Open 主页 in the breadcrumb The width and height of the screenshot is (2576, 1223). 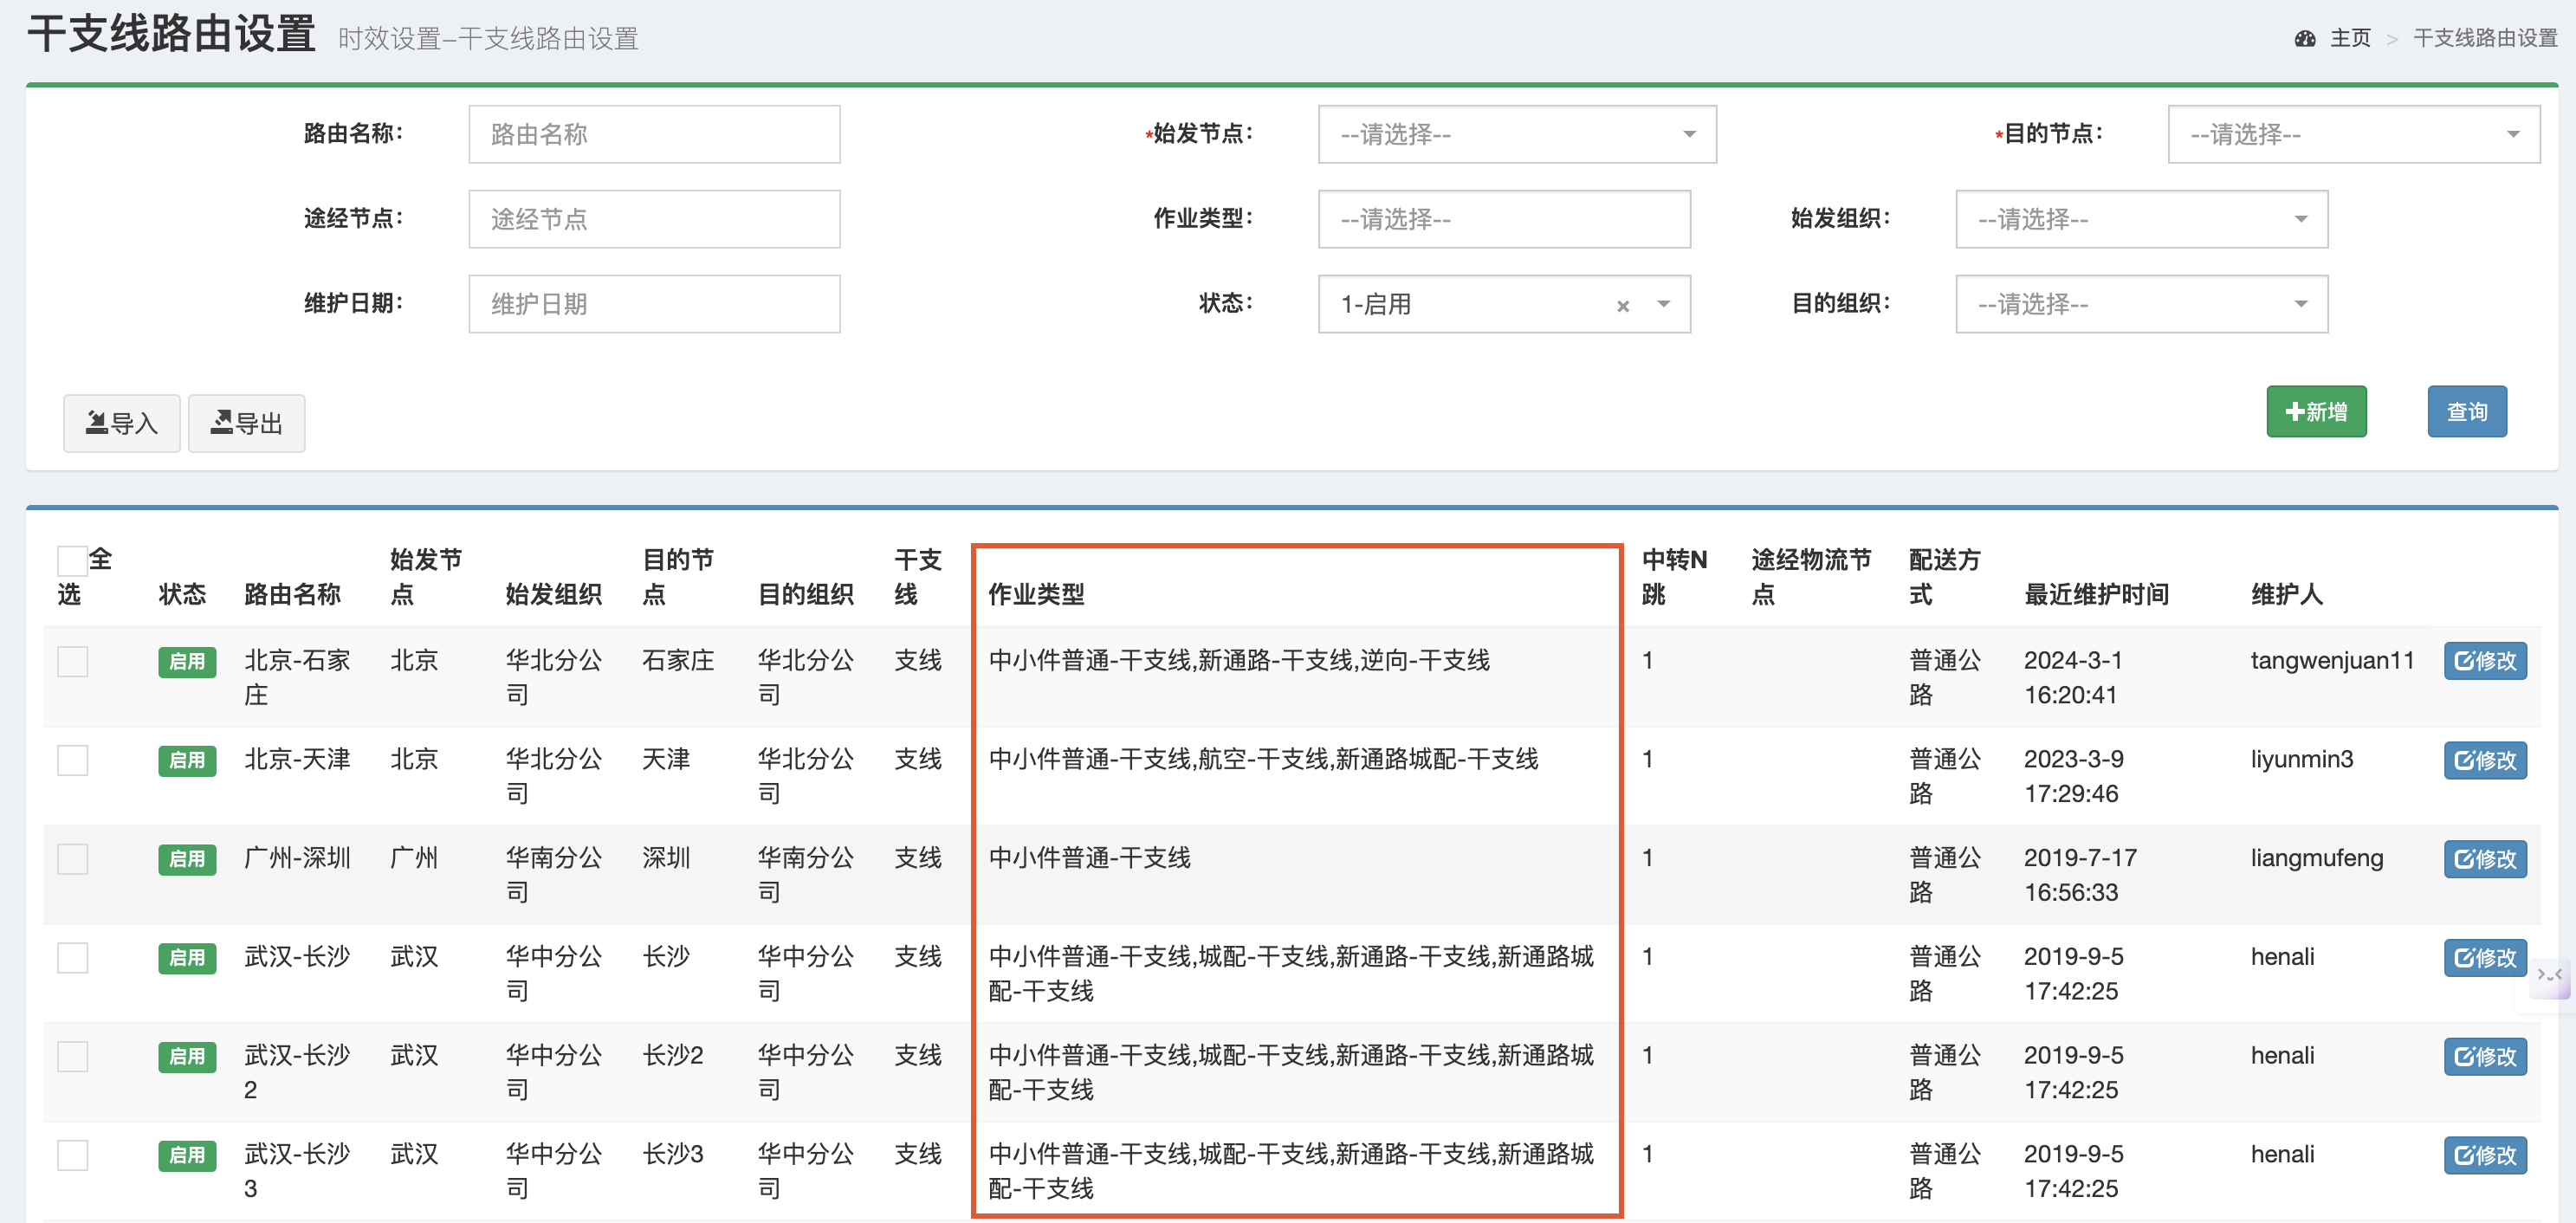coord(2349,39)
